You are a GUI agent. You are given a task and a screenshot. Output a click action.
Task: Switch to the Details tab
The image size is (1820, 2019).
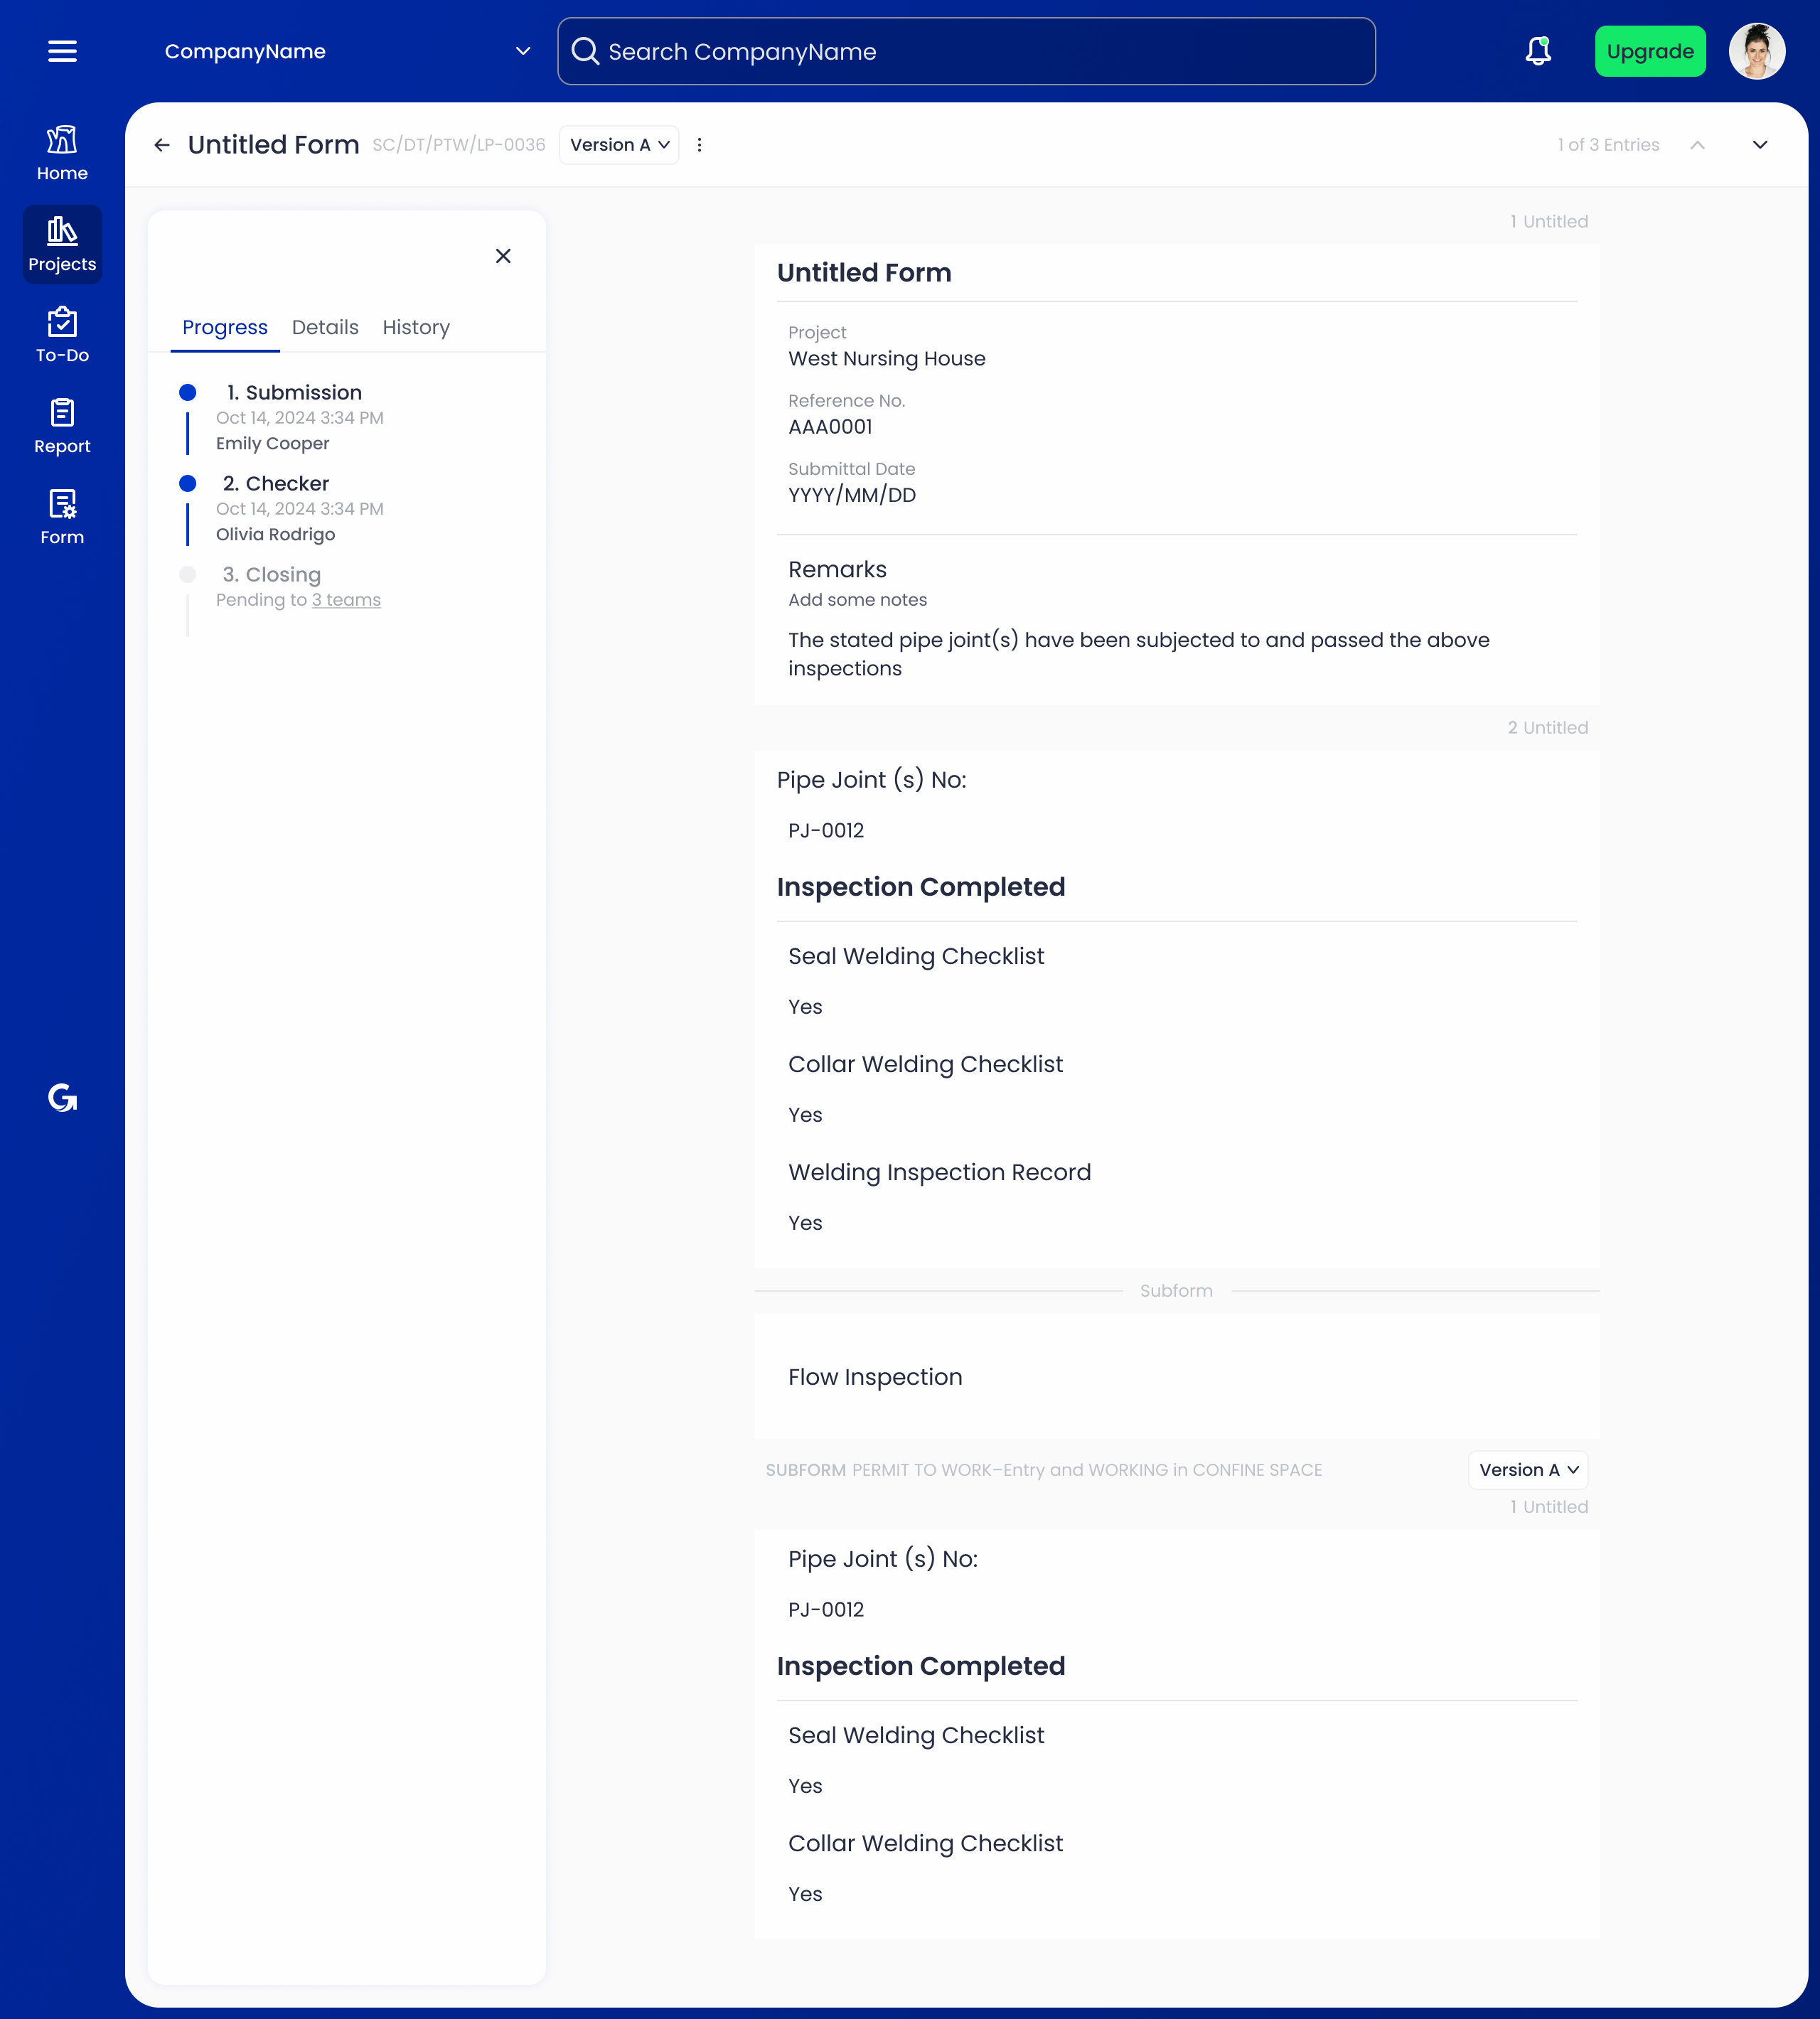pyautogui.click(x=325, y=327)
